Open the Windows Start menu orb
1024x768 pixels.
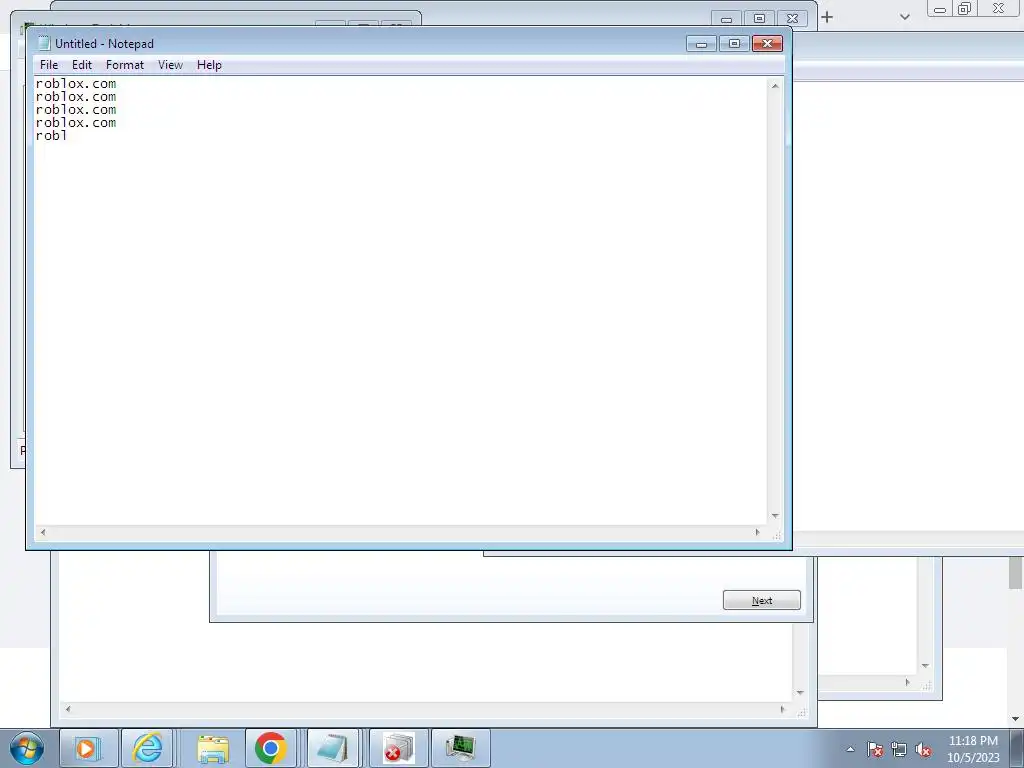[x=27, y=748]
